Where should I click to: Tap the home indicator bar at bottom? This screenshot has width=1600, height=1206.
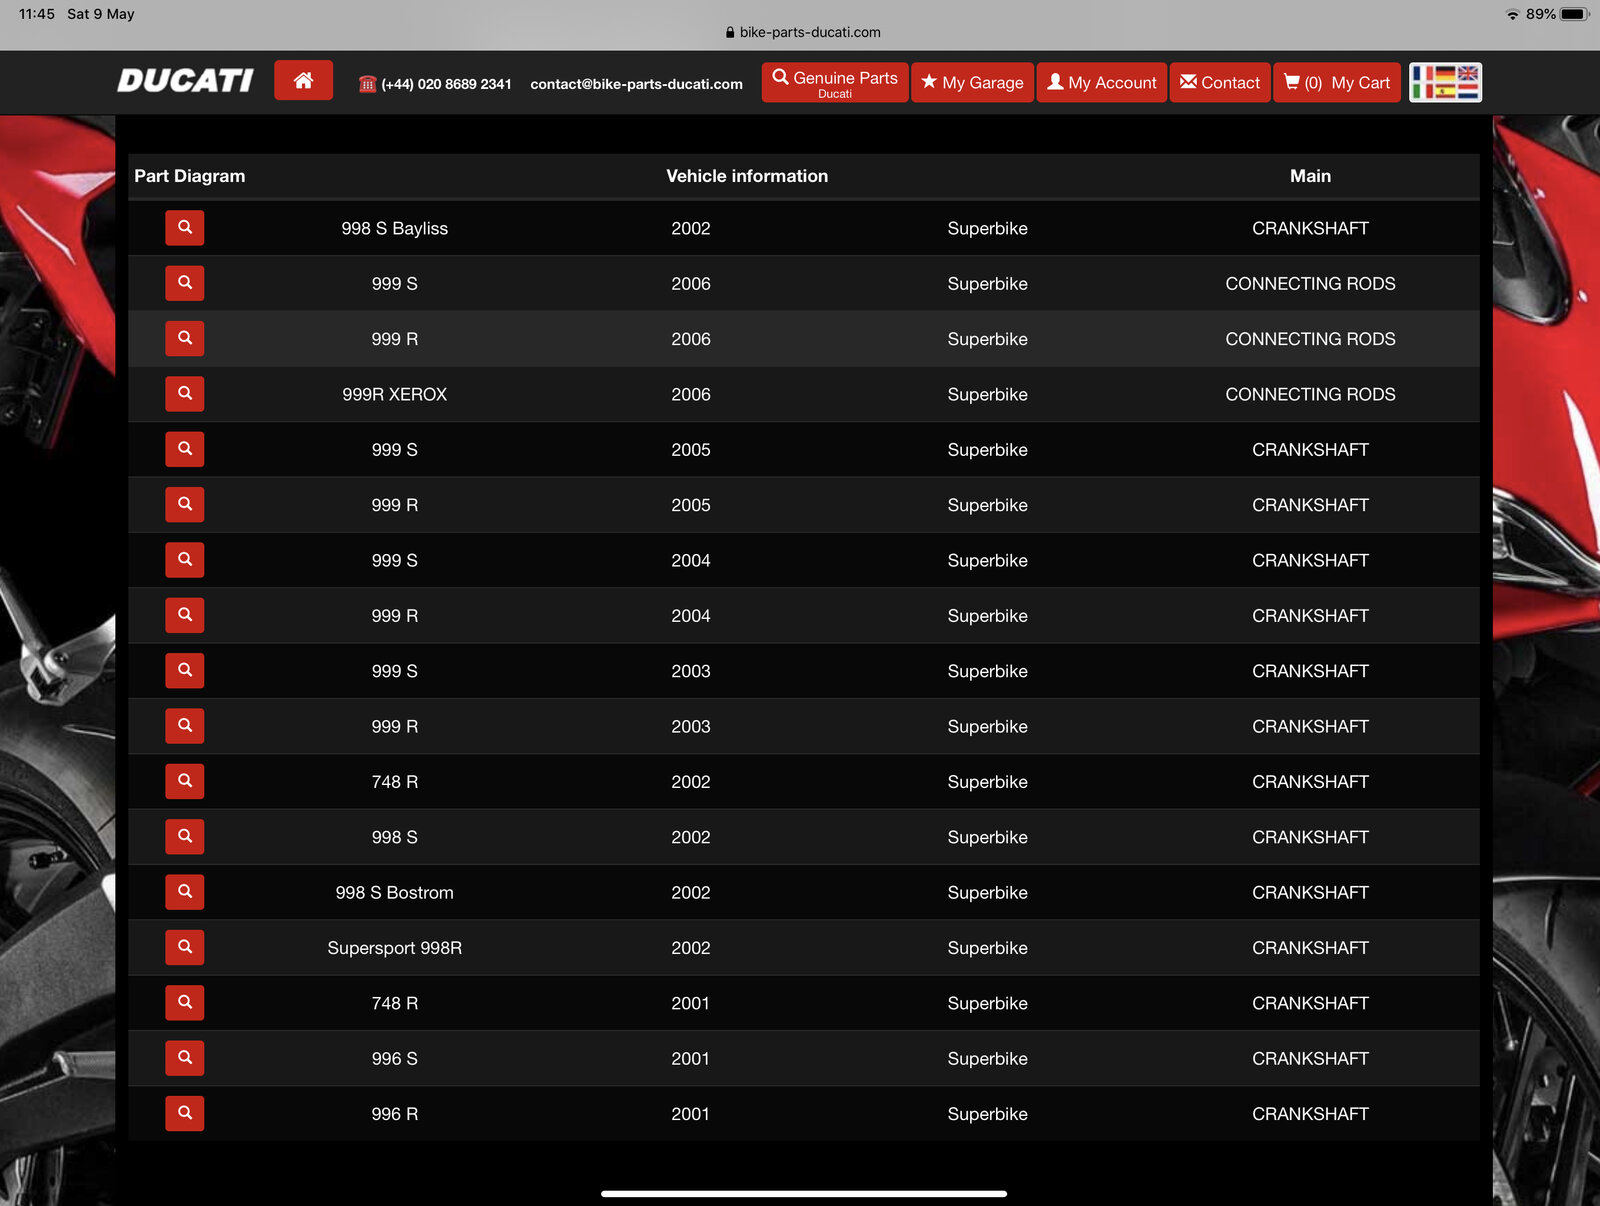(803, 1193)
